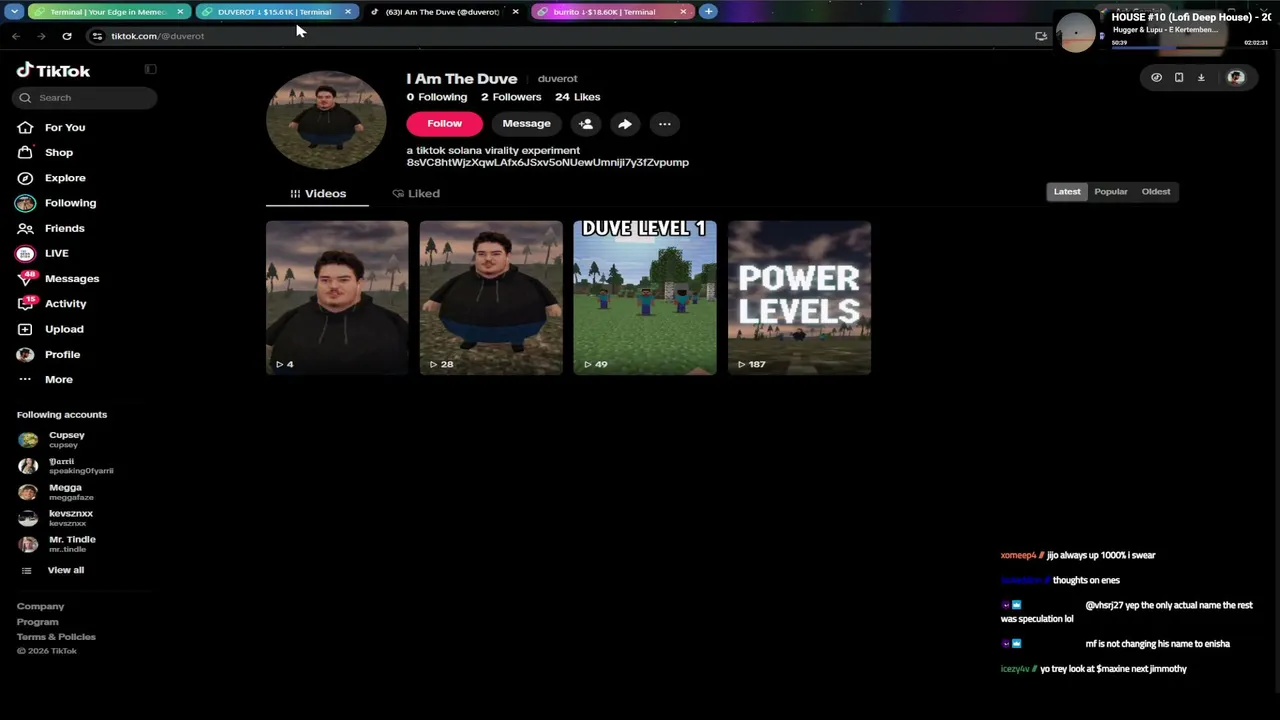The image size is (1280, 720).
Task: Click the add friend icon beside Message
Action: coord(586,124)
